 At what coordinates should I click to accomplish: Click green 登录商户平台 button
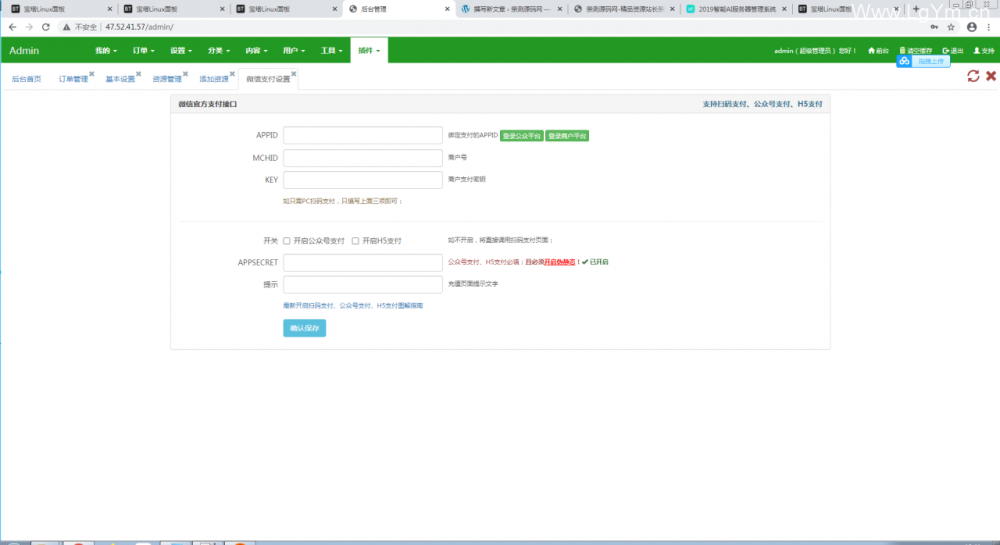coord(567,136)
